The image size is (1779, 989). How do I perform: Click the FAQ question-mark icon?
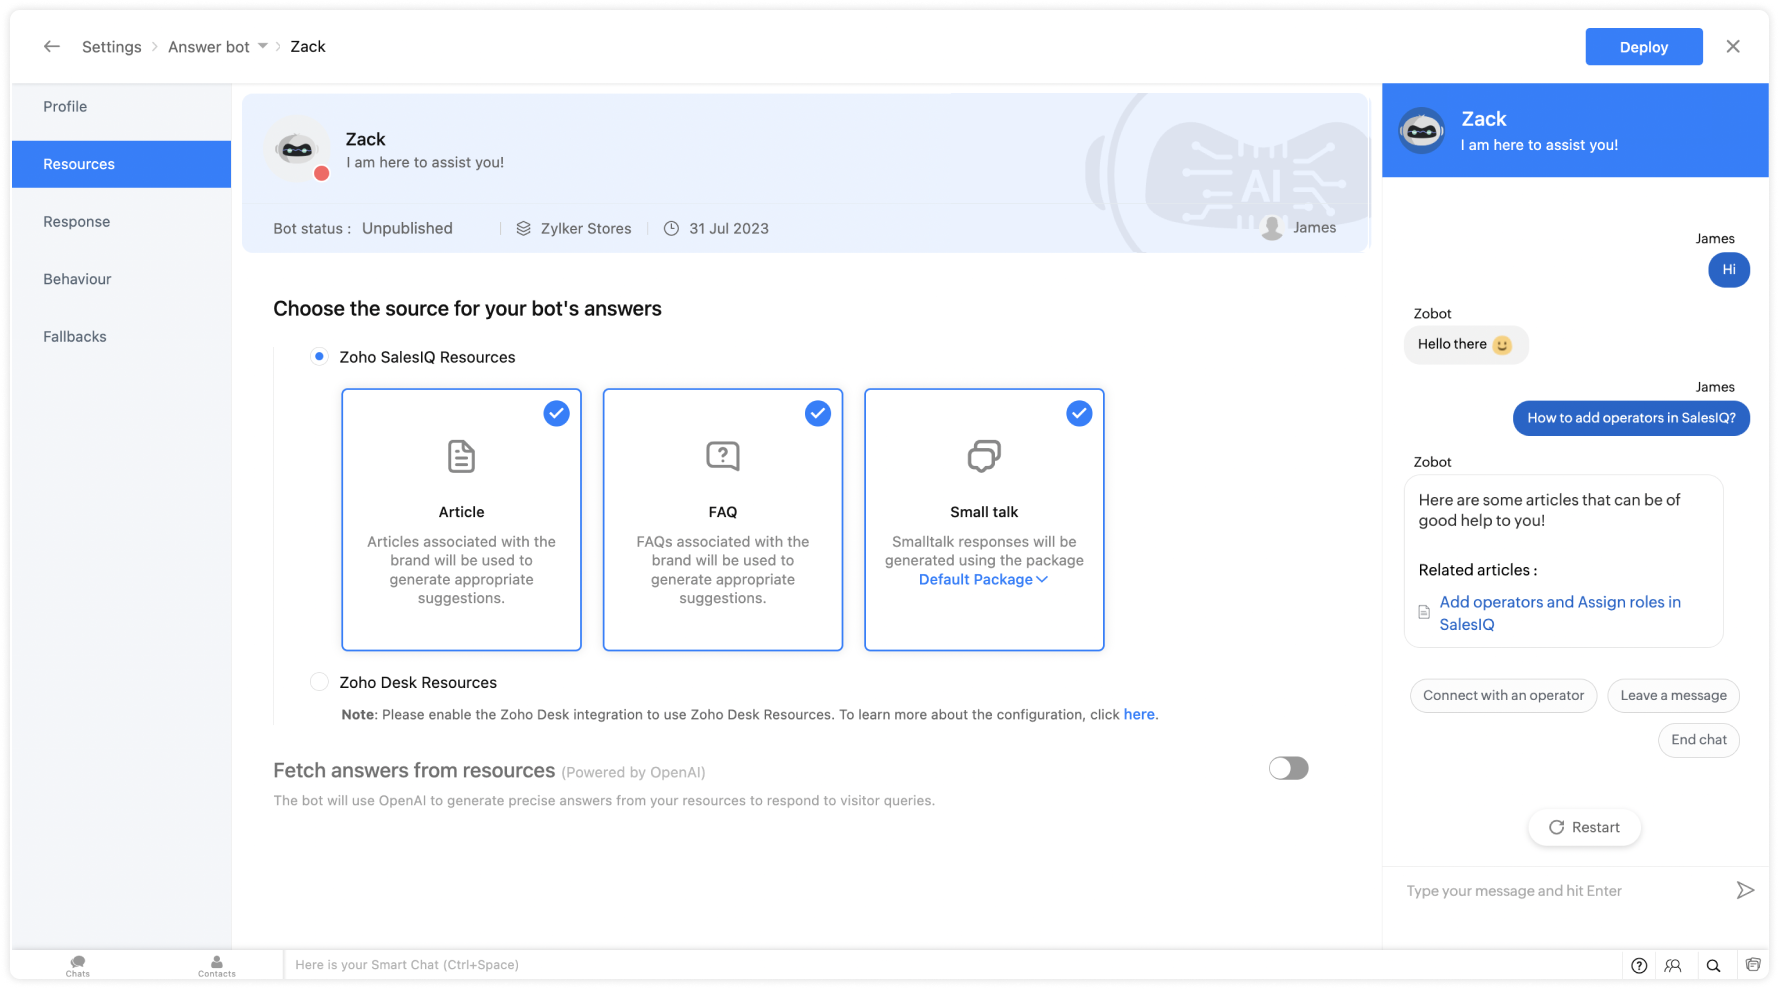[x=722, y=456]
